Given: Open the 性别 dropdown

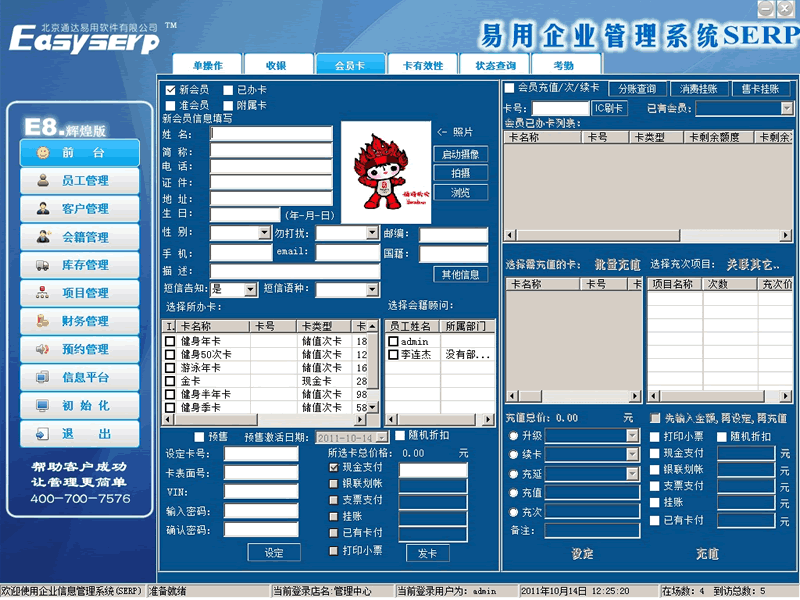Looking at the screenshot, I should pyautogui.click(x=264, y=233).
